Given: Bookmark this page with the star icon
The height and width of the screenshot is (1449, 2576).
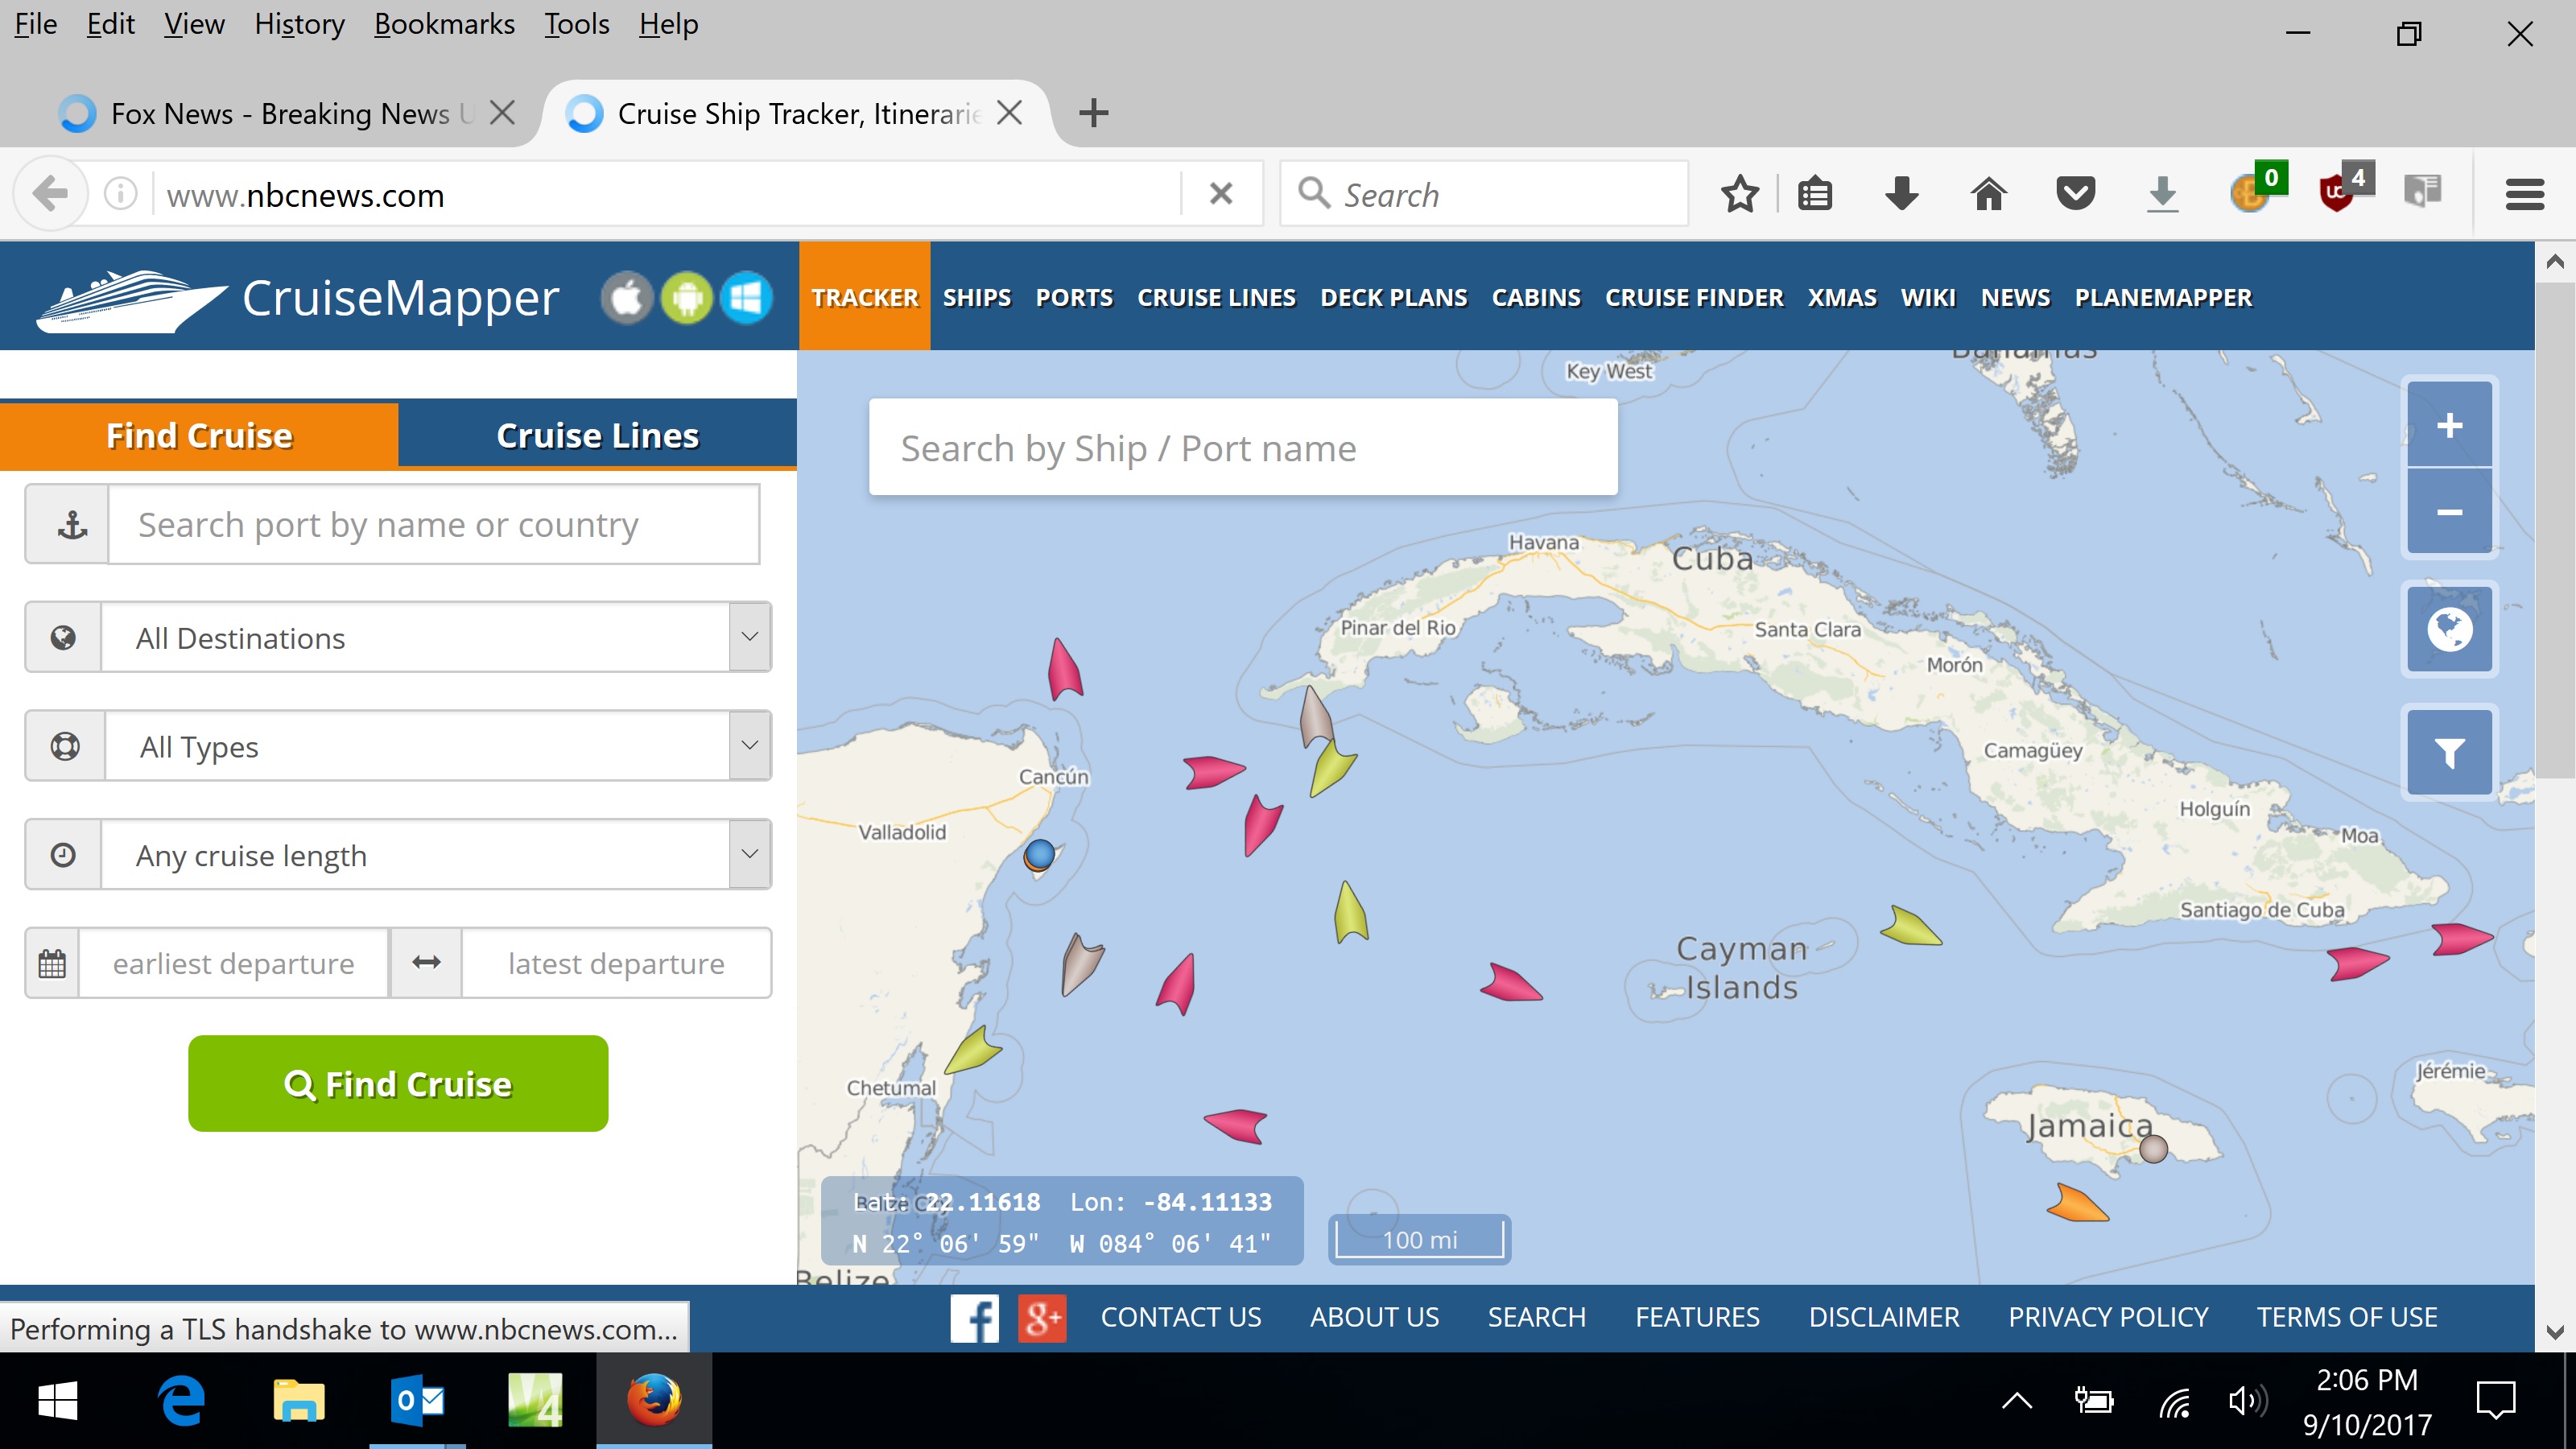Looking at the screenshot, I should (x=1740, y=194).
